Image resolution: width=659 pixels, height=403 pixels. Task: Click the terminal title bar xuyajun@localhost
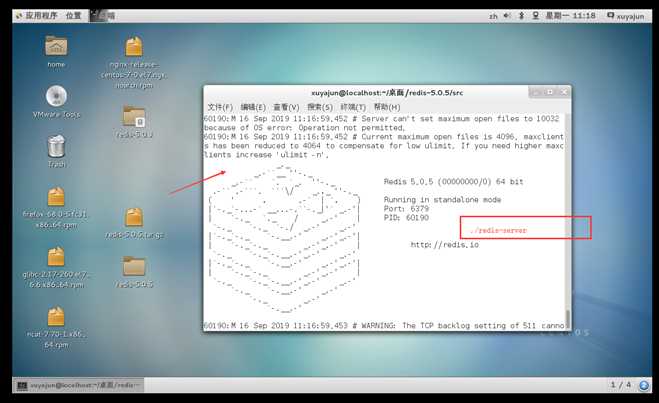pos(387,93)
